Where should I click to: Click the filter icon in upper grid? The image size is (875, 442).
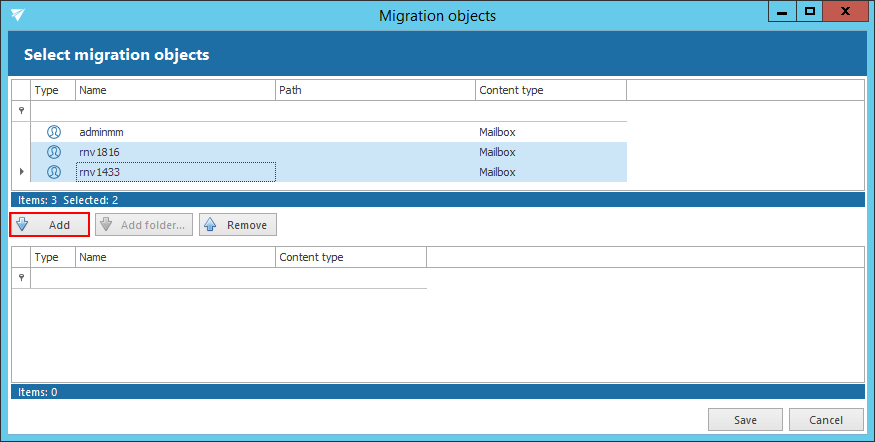click(20, 111)
